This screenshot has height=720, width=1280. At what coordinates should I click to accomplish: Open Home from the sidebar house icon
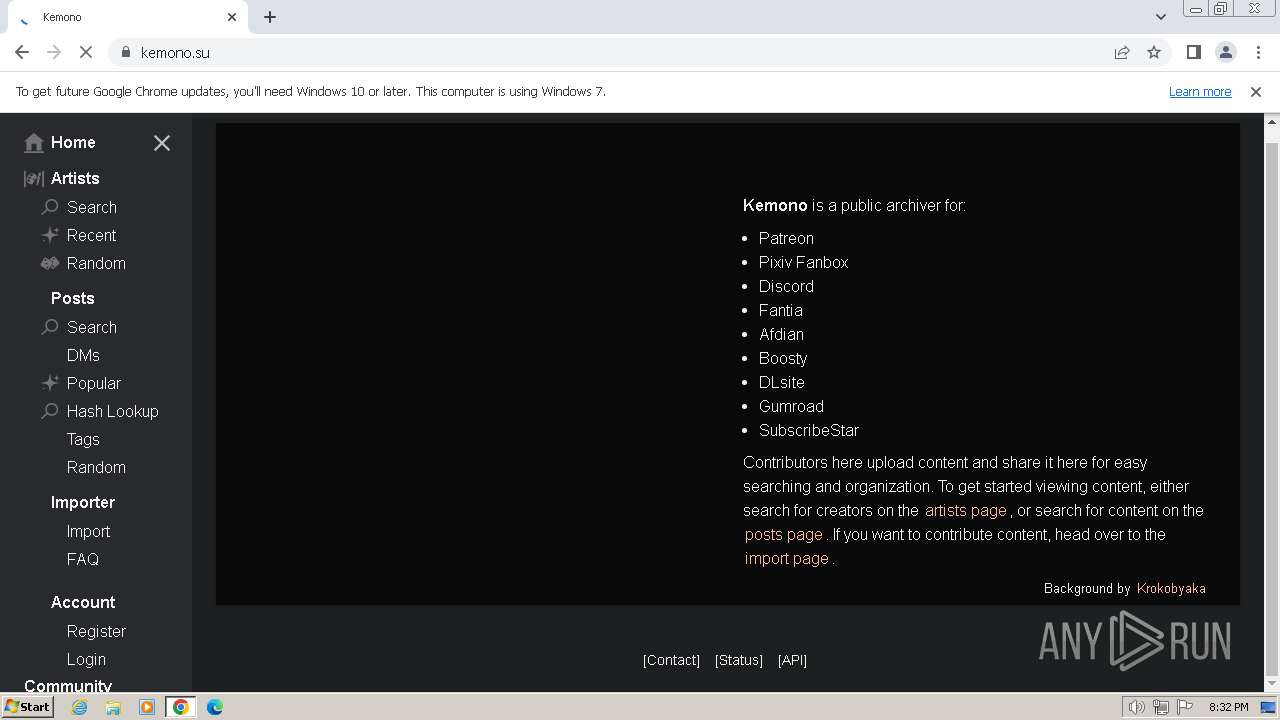(34, 143)
